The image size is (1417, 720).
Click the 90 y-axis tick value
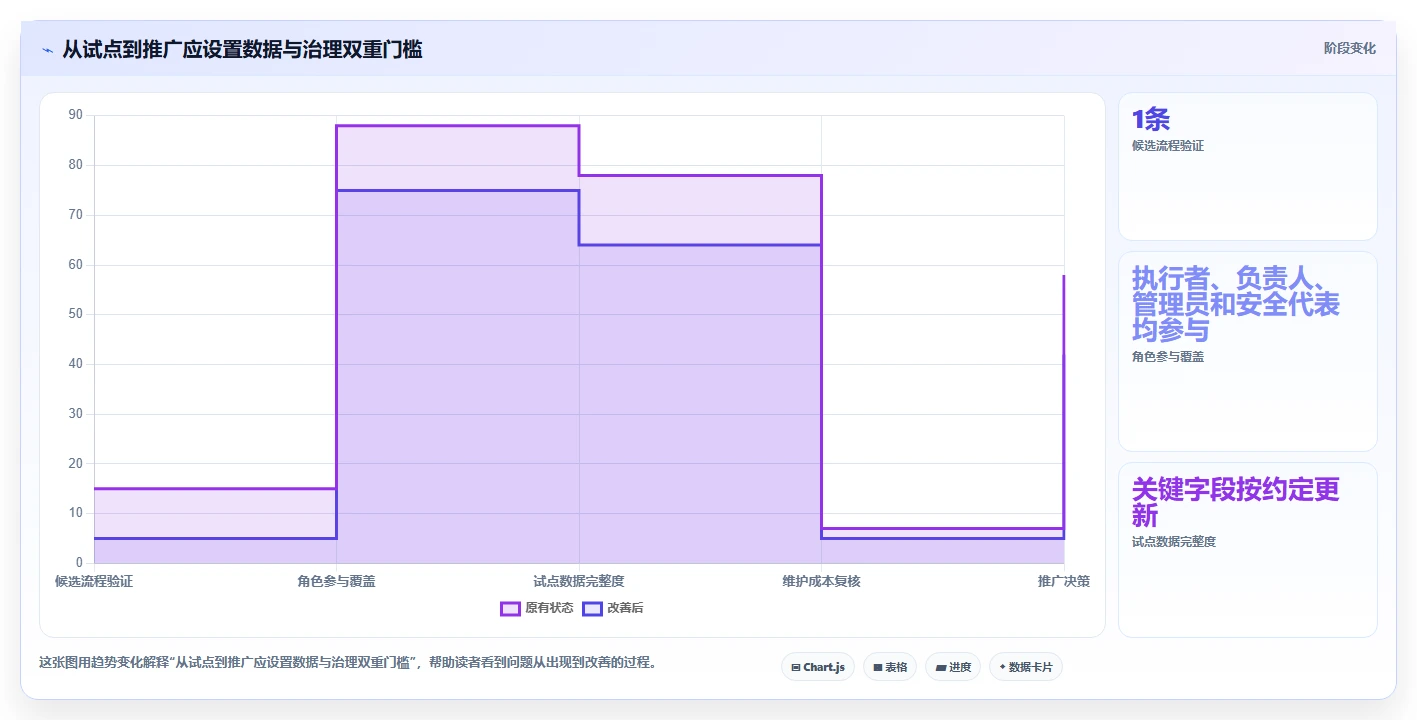[76, 115]
